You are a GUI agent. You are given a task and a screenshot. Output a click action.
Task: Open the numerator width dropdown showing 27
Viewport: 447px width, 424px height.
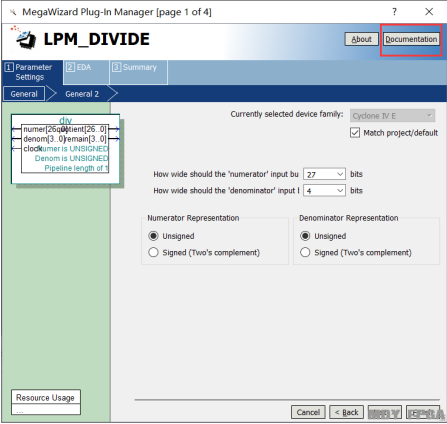coord(324,174)
